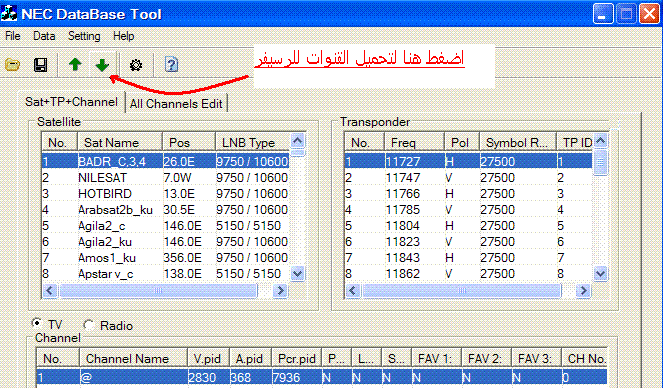Click the FAV 3: column header
This screenshot has height=390, width=664.
pos(536,358)
